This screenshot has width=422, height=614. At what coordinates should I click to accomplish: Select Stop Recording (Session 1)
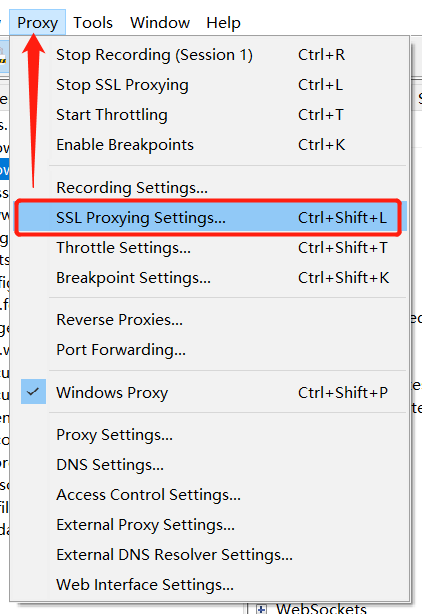(x=210, y=55)
